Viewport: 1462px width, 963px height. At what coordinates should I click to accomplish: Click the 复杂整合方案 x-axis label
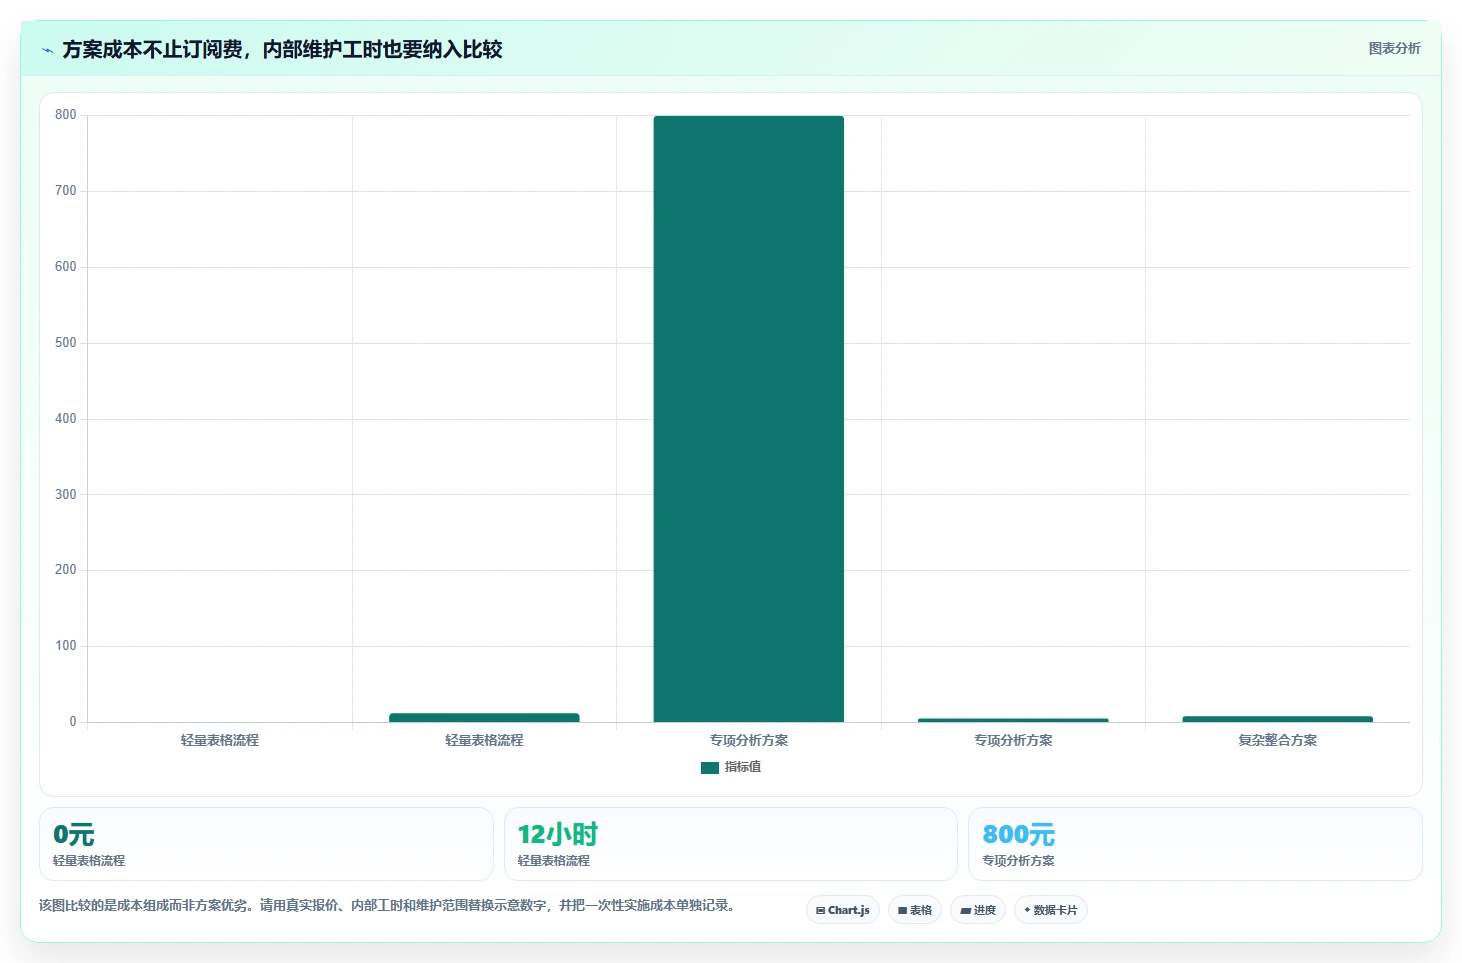[x=1277, y=740]
